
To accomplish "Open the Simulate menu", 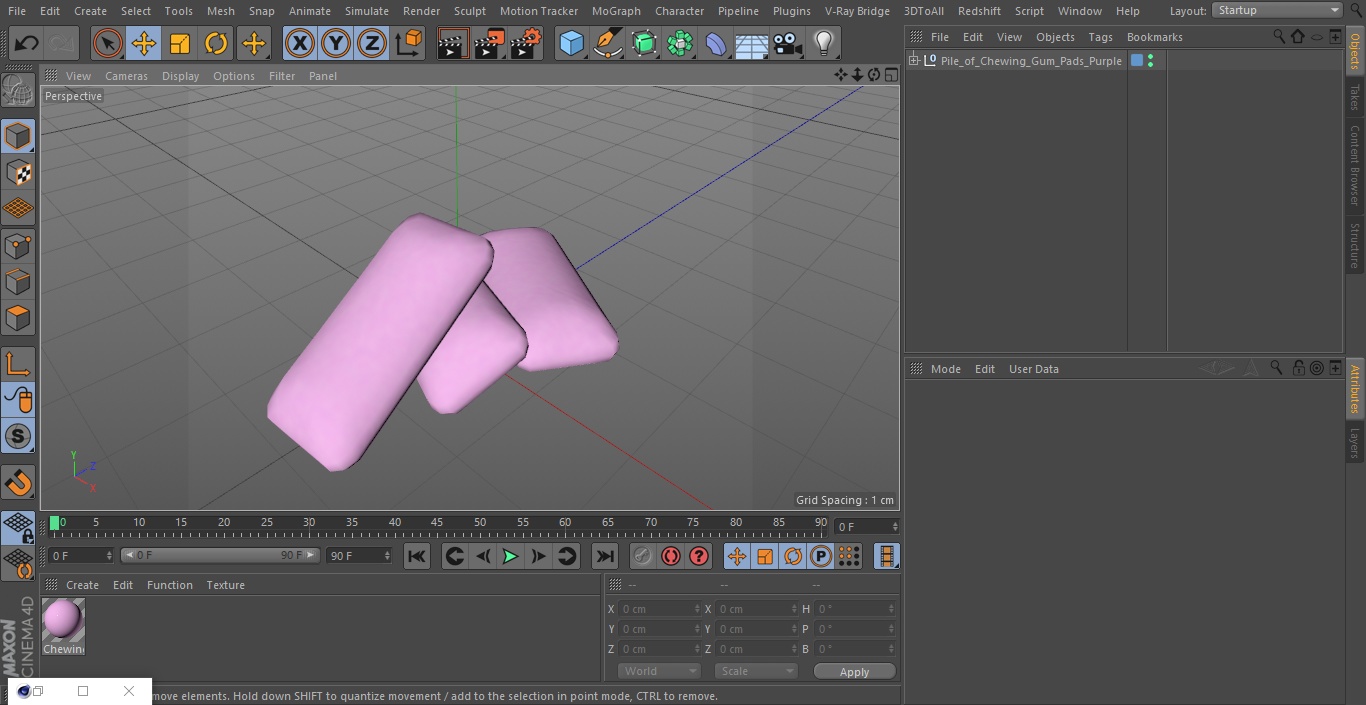I will (367, 11).
